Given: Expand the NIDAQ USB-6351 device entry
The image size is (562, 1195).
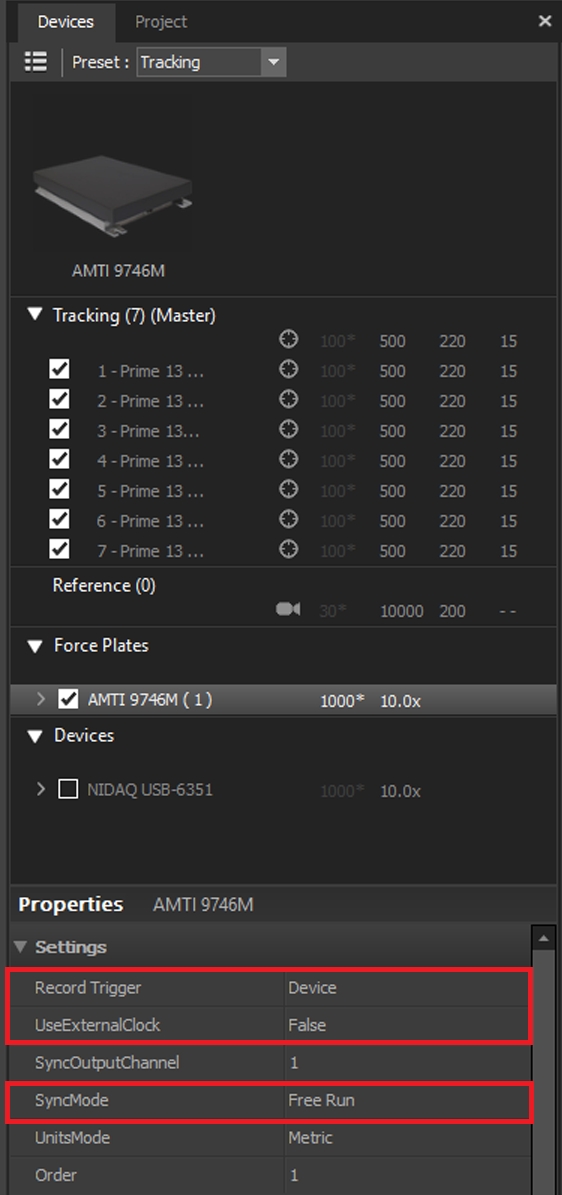Looking at the screenshot, I should tap(41, 790).
